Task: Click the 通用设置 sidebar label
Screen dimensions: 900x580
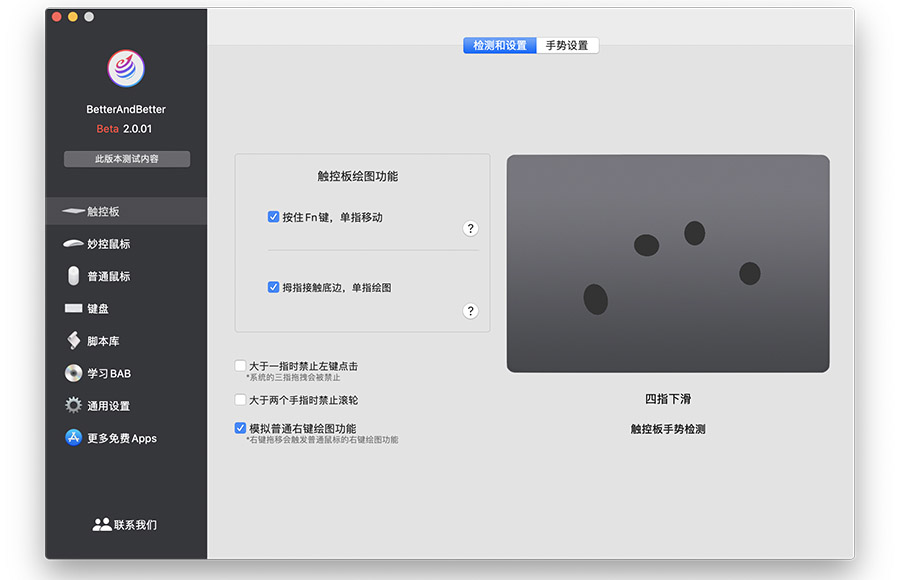Action: [x=108, y=406]
